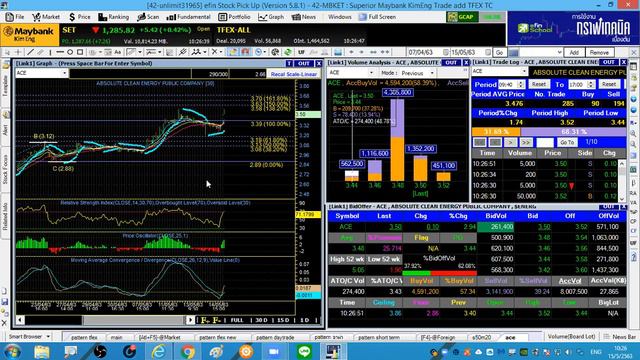Open the dropdown beside the Add button
The image size is (640, 360).
click(x=559, y=52)
